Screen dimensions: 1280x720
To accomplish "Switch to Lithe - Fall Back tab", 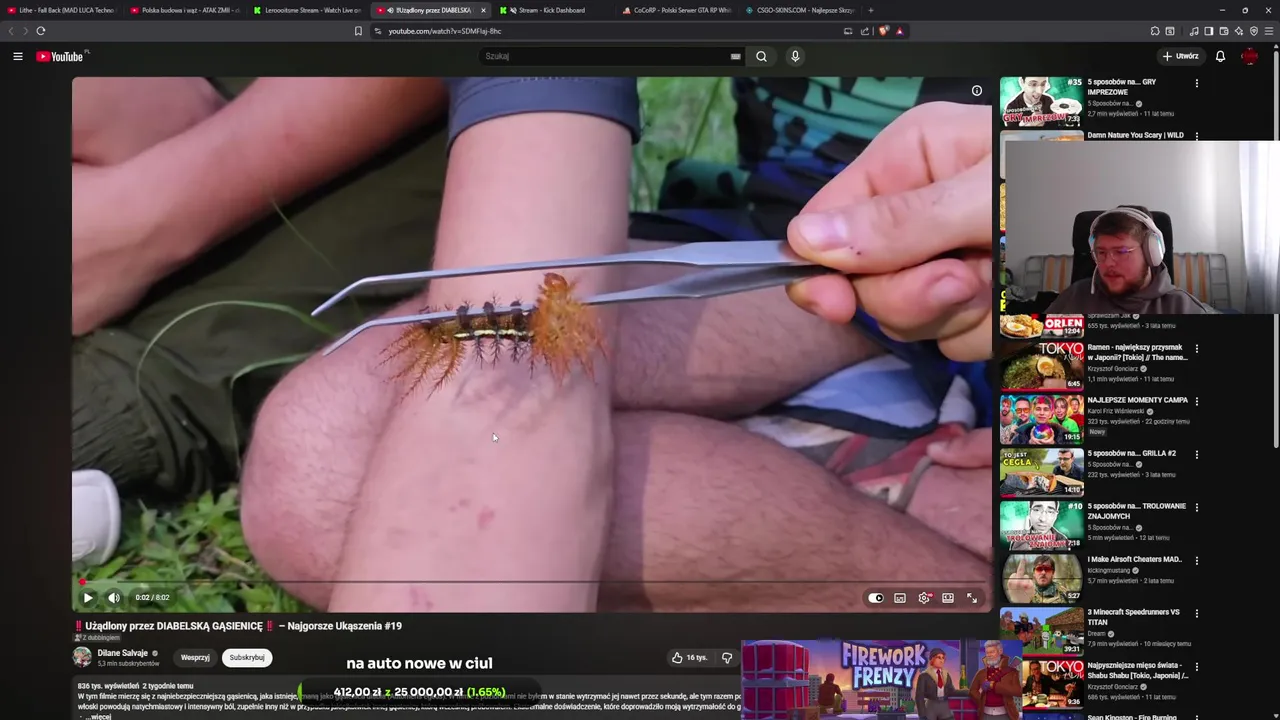I will [x=63, y=10].
